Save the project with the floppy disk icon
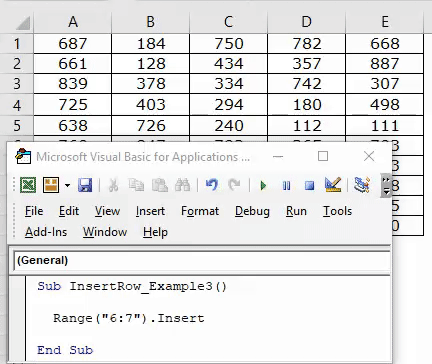Image resolution: width=432 pixels, height=364 pixels. coord(85,185)
